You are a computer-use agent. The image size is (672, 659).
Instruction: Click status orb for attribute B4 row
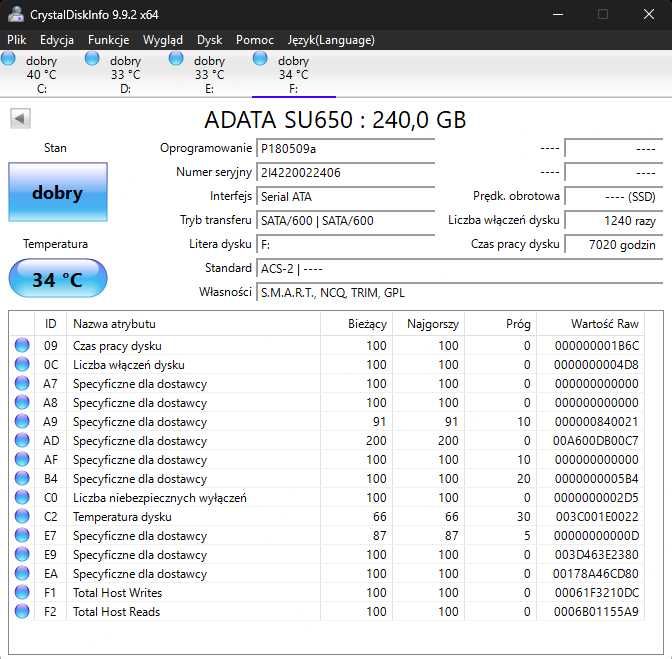coord(22,478)
